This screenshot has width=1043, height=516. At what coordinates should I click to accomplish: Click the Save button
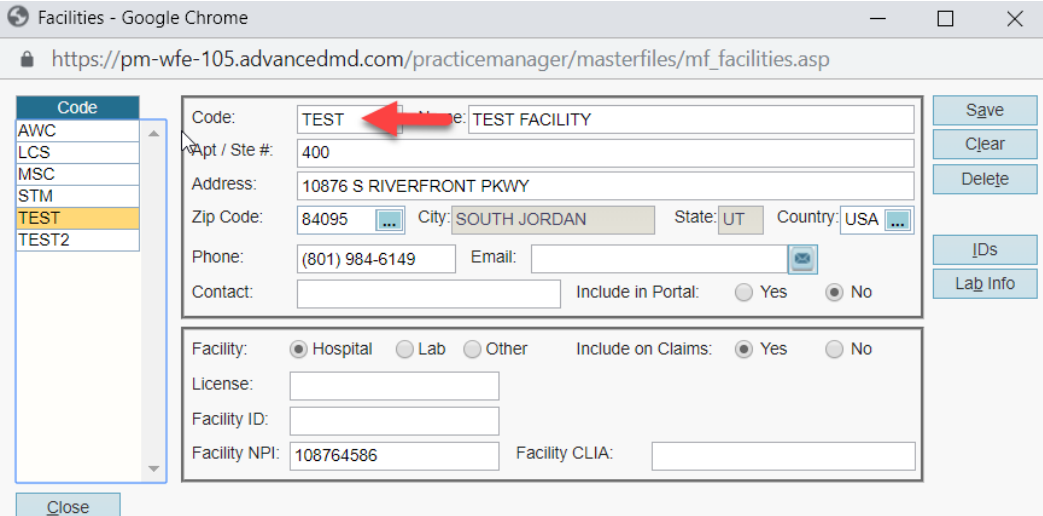pos(984,110)
